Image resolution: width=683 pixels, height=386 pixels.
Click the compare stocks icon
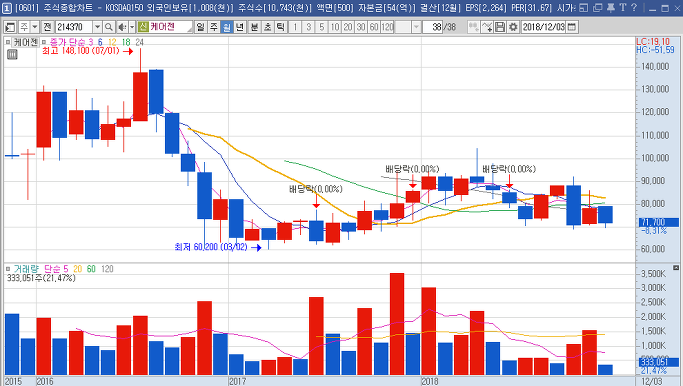point(473,27)
